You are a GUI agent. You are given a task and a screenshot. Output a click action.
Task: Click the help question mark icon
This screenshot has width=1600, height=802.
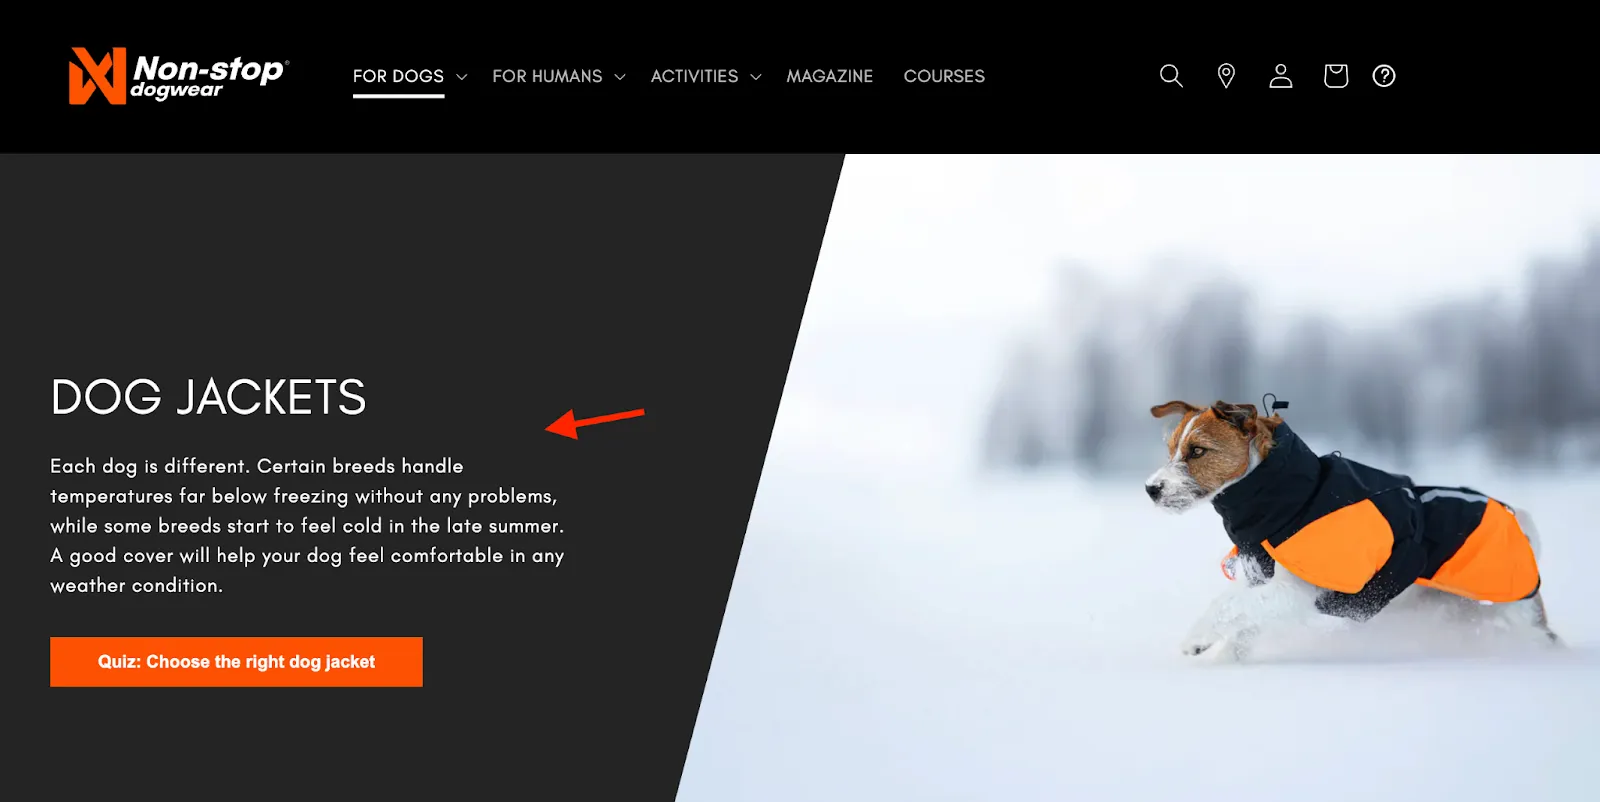(1384, 76)
